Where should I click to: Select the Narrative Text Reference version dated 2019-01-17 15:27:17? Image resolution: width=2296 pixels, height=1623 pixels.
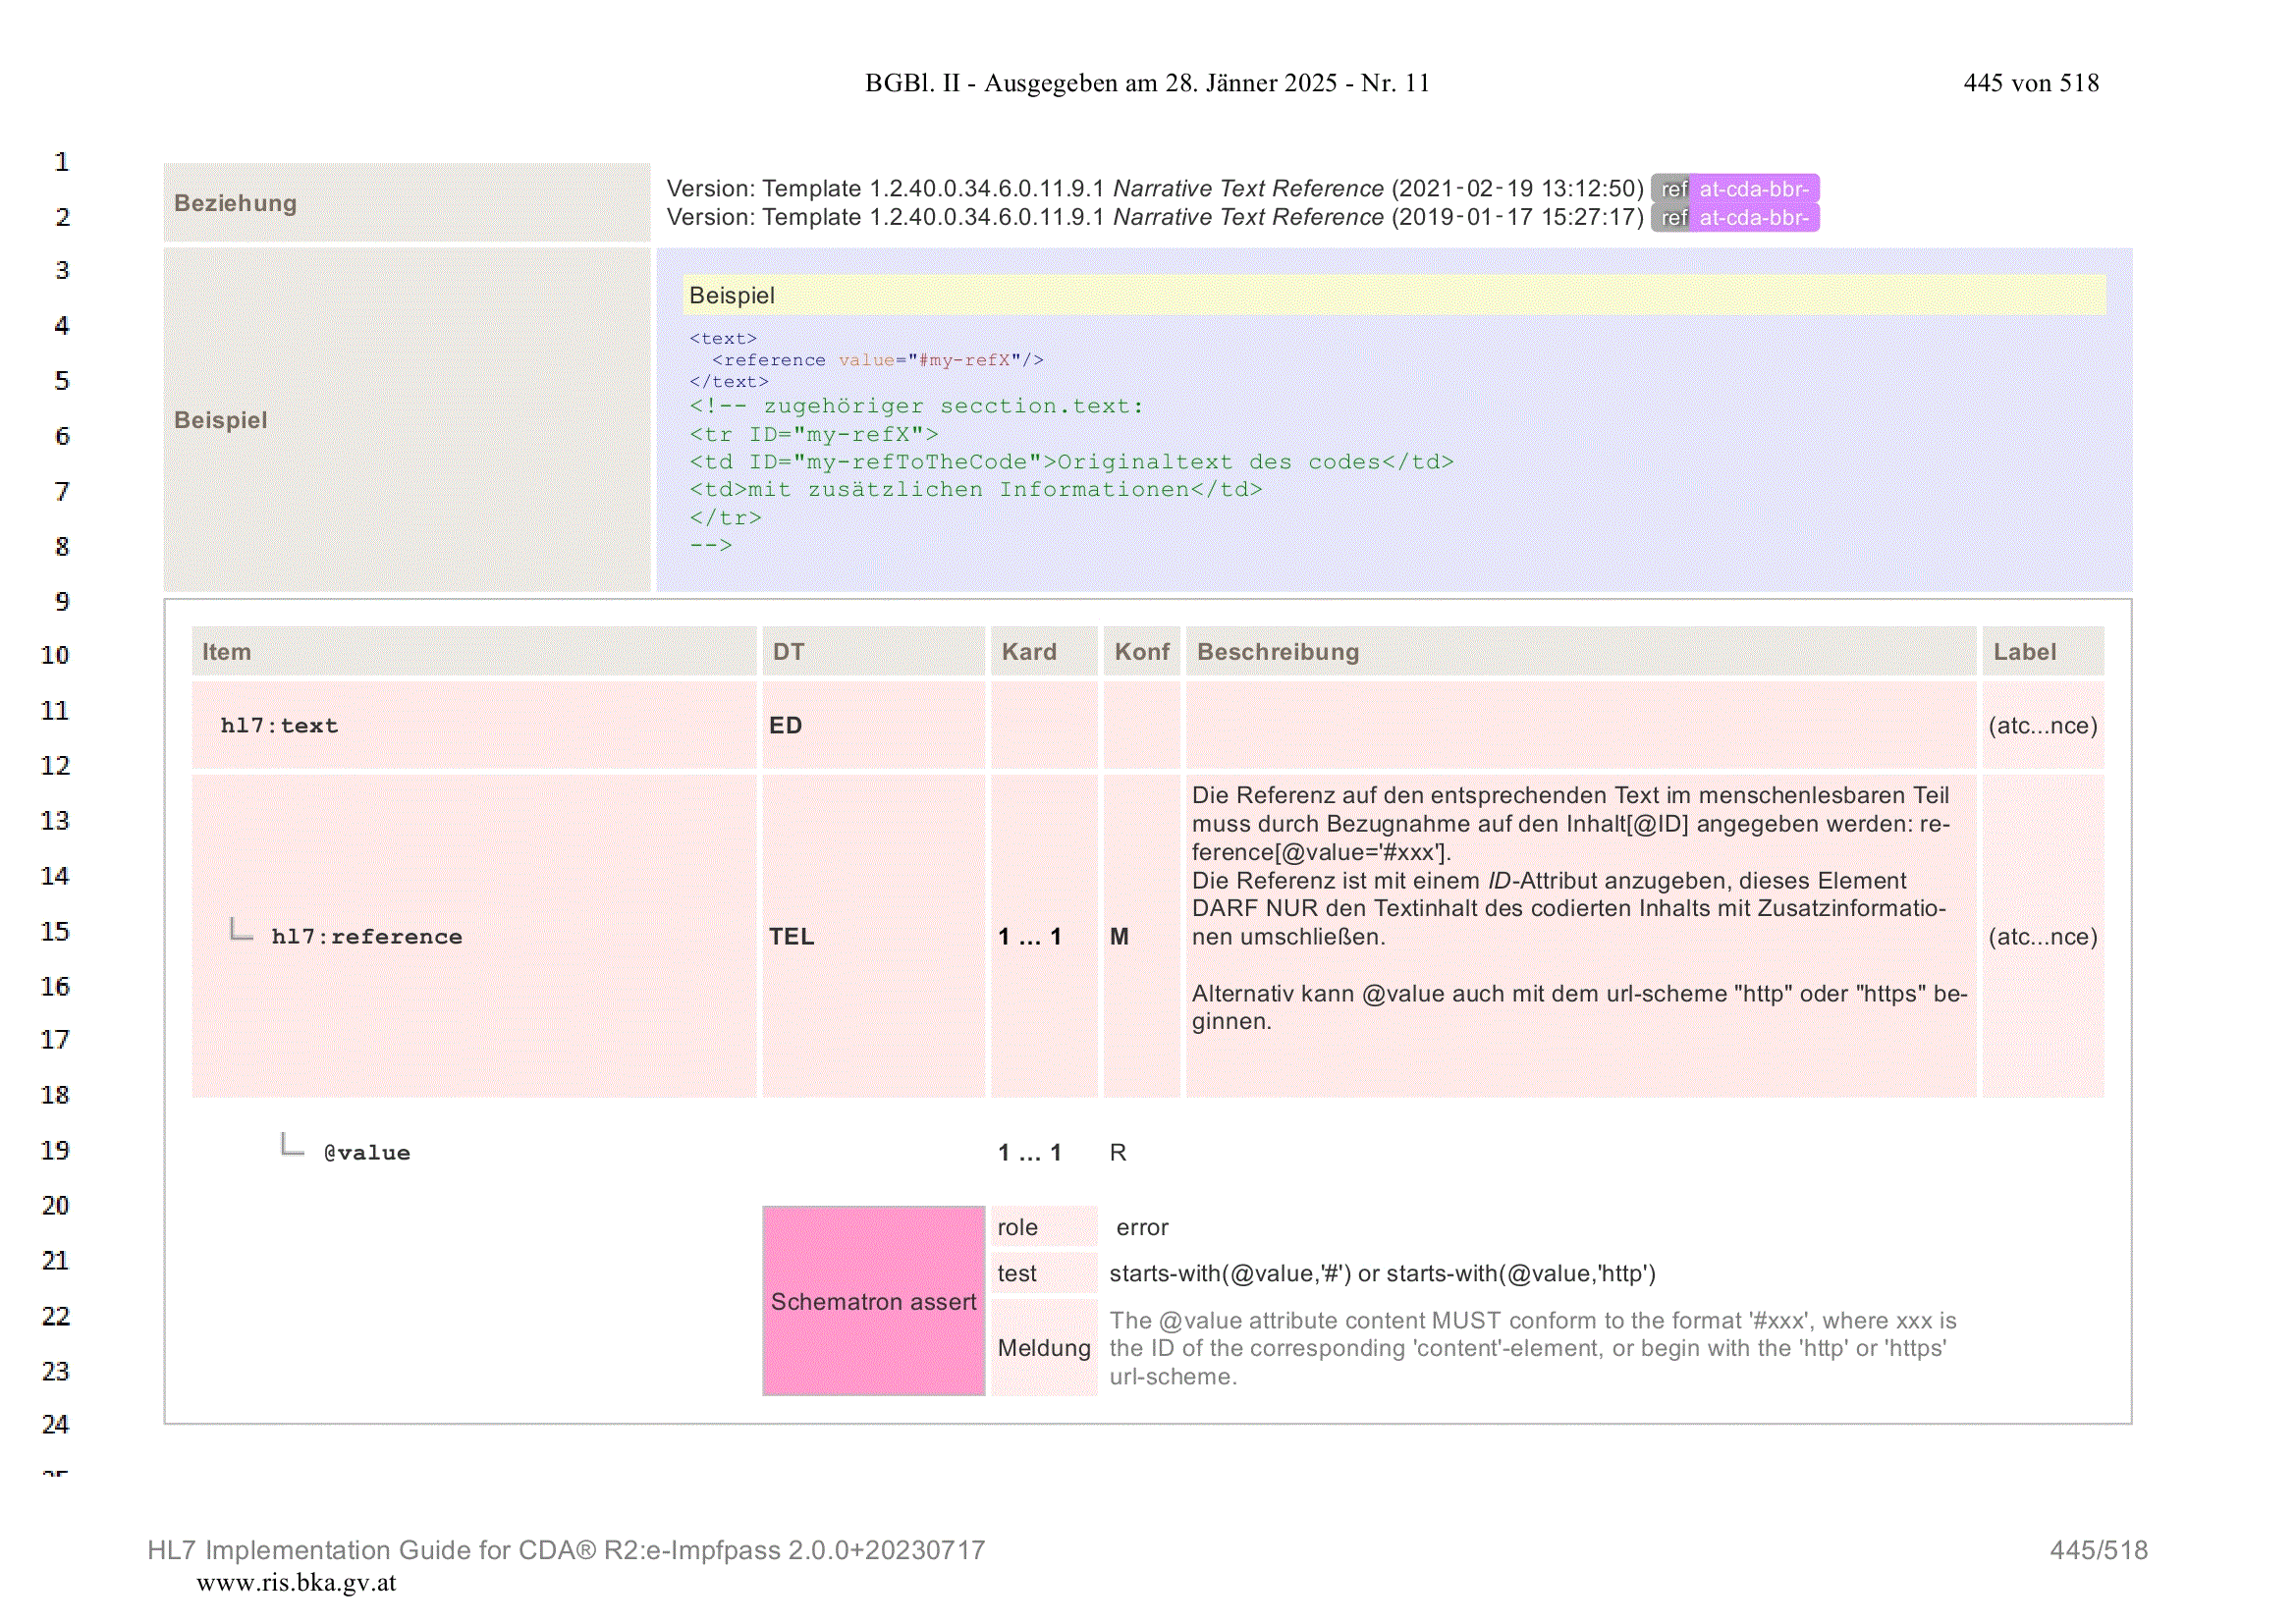1155,217
